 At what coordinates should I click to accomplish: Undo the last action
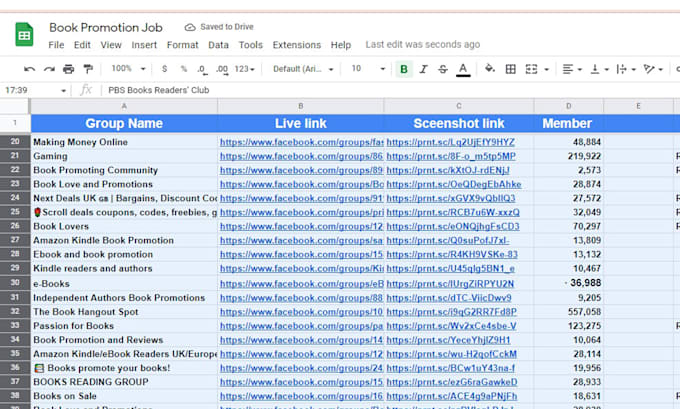(29, 69)
